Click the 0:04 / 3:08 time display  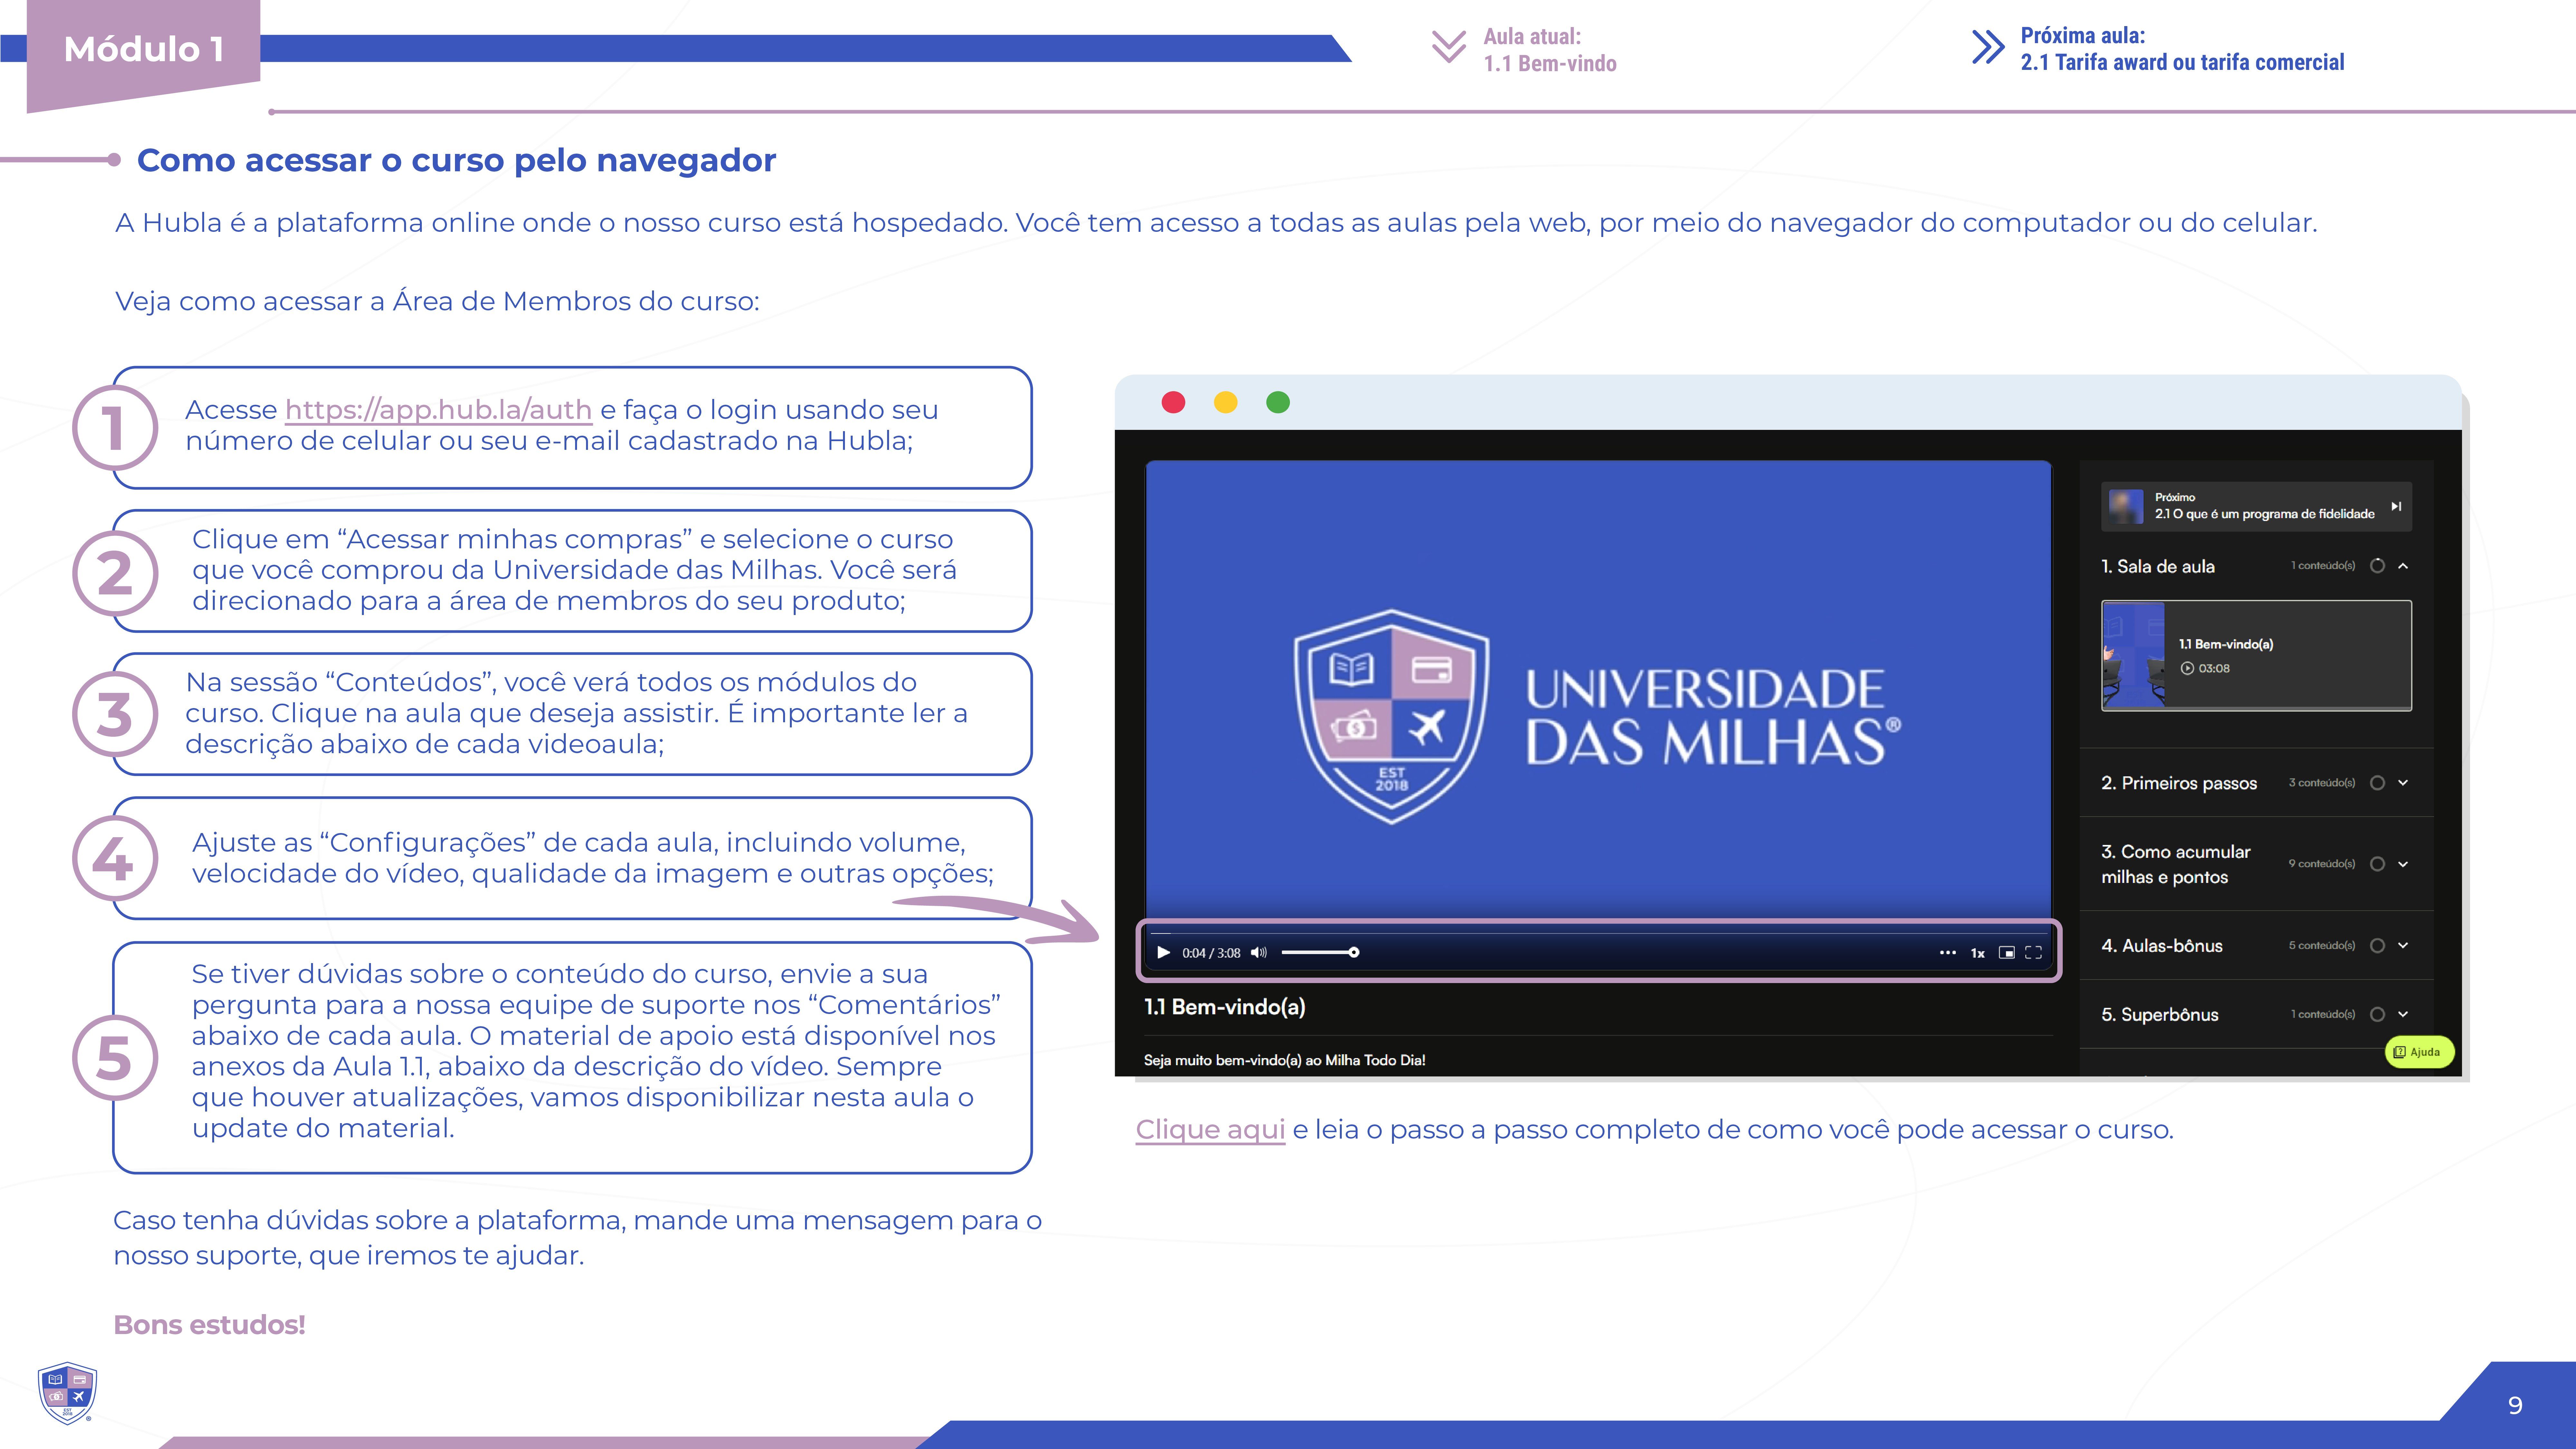click(x=1211, y=953)
